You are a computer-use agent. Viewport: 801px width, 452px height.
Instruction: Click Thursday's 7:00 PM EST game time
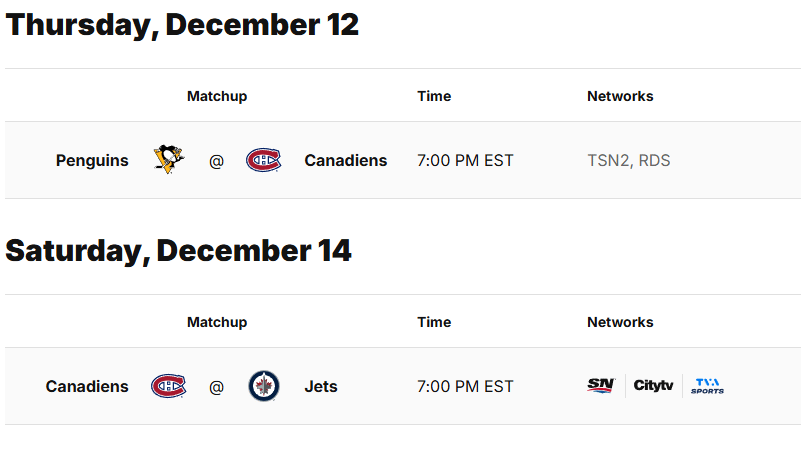tap(465, 160)
